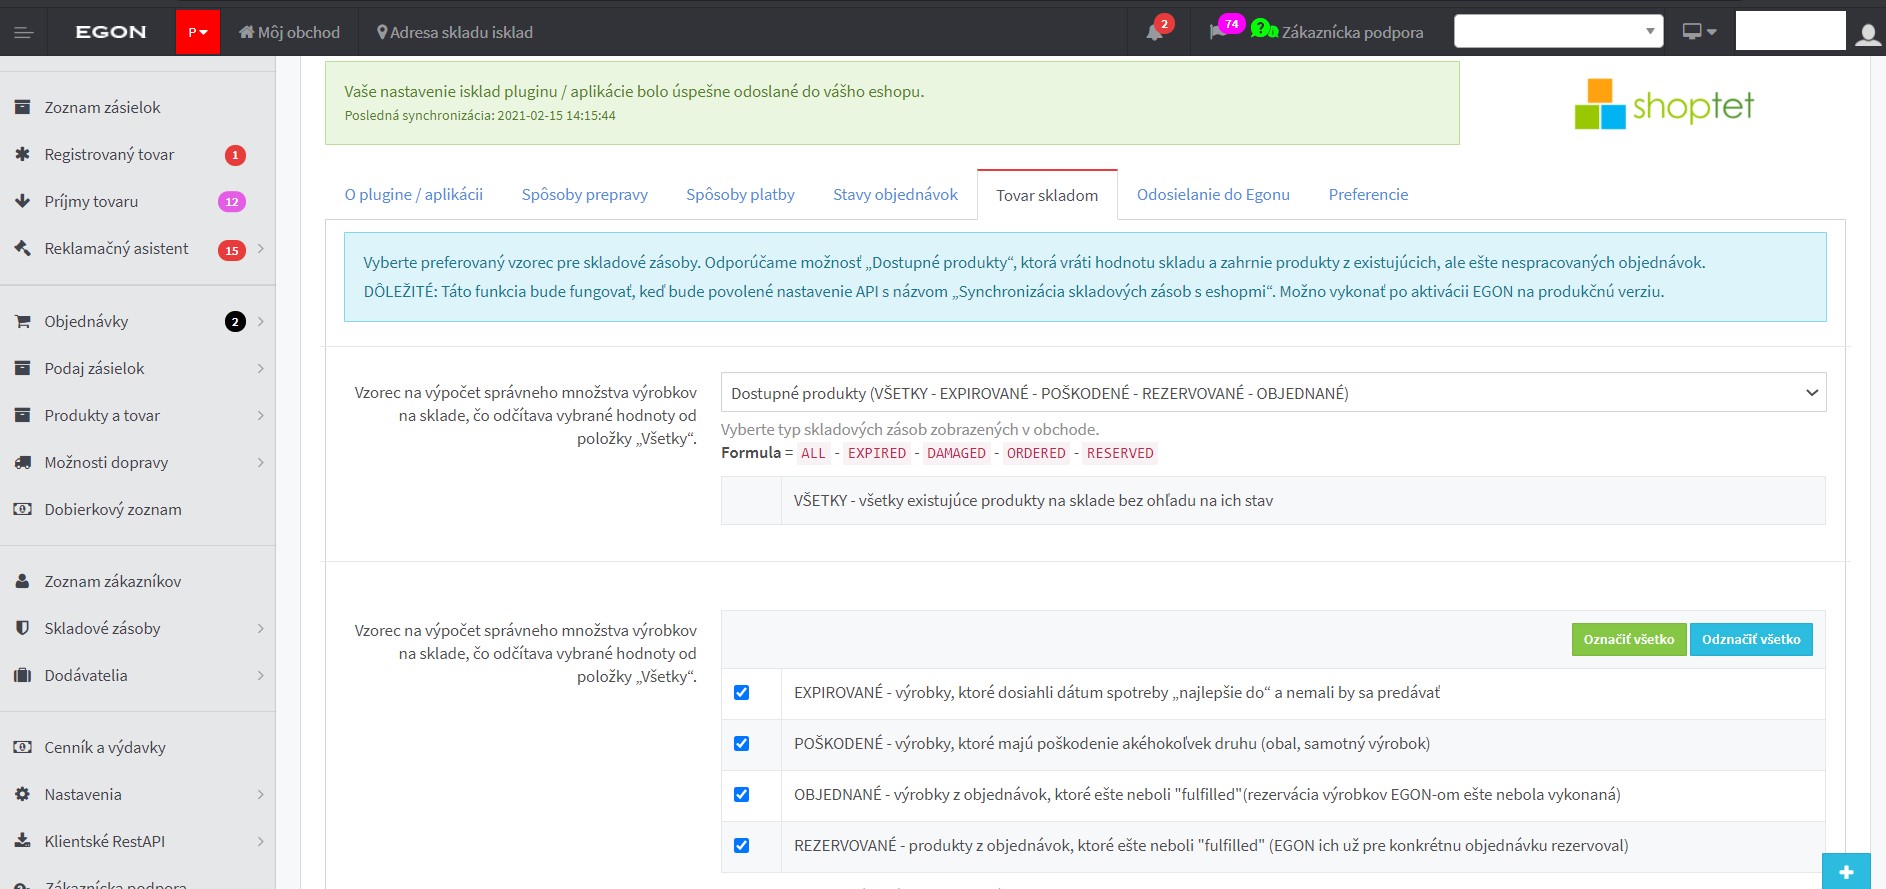1886x889 pixels.
Task: Click the Shoptet logo
Action: [x=1664, y=104]
